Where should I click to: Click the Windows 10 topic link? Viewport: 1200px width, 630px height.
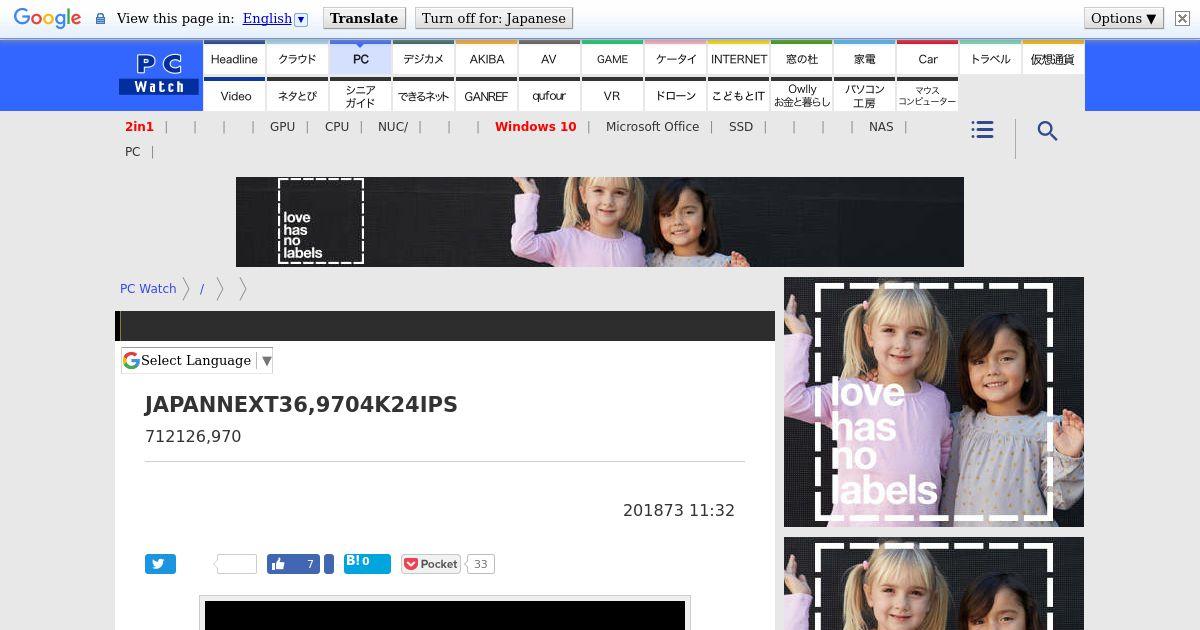tap(535, 126)
